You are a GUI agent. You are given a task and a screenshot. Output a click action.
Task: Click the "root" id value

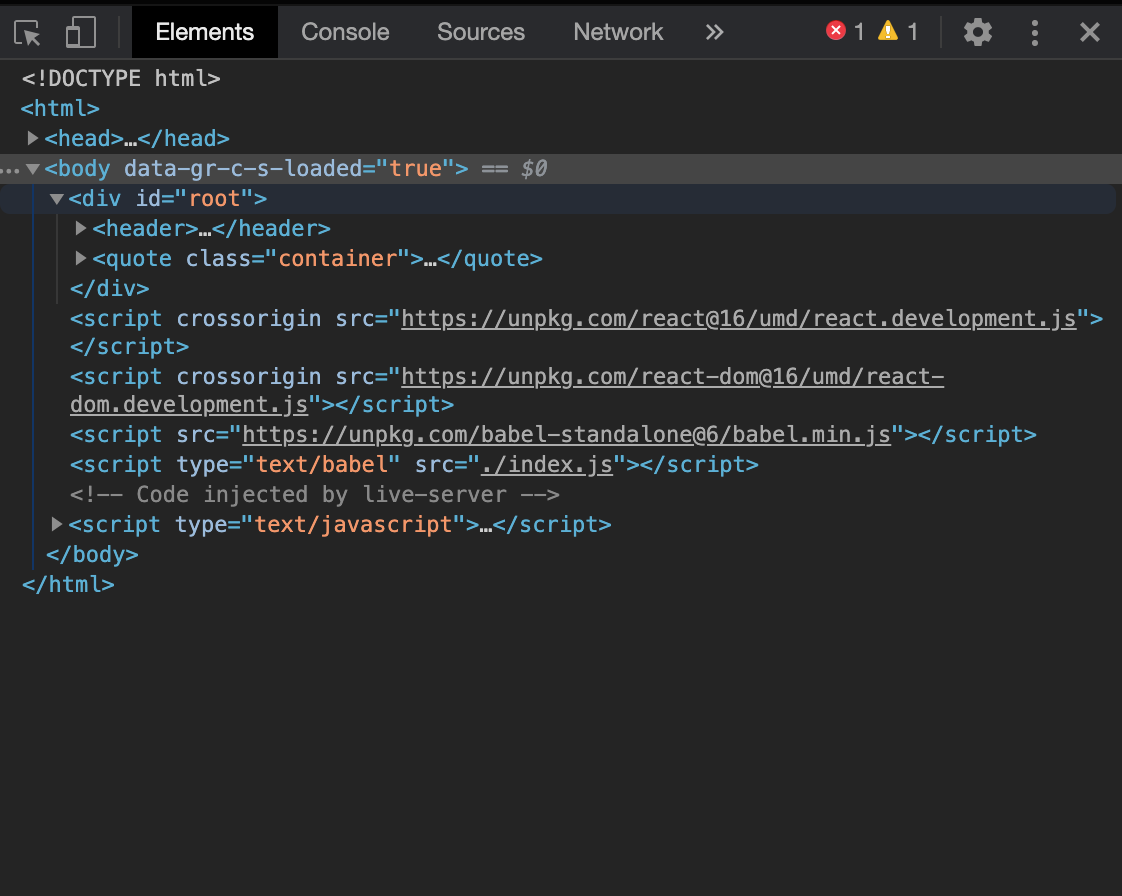tap(214, 198)
